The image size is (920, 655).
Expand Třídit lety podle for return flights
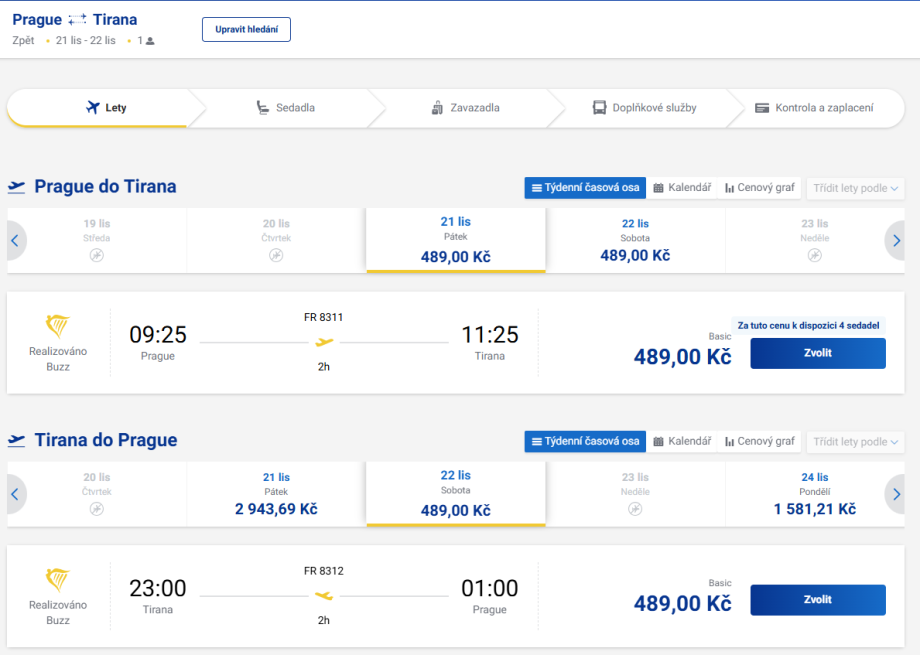856,441
